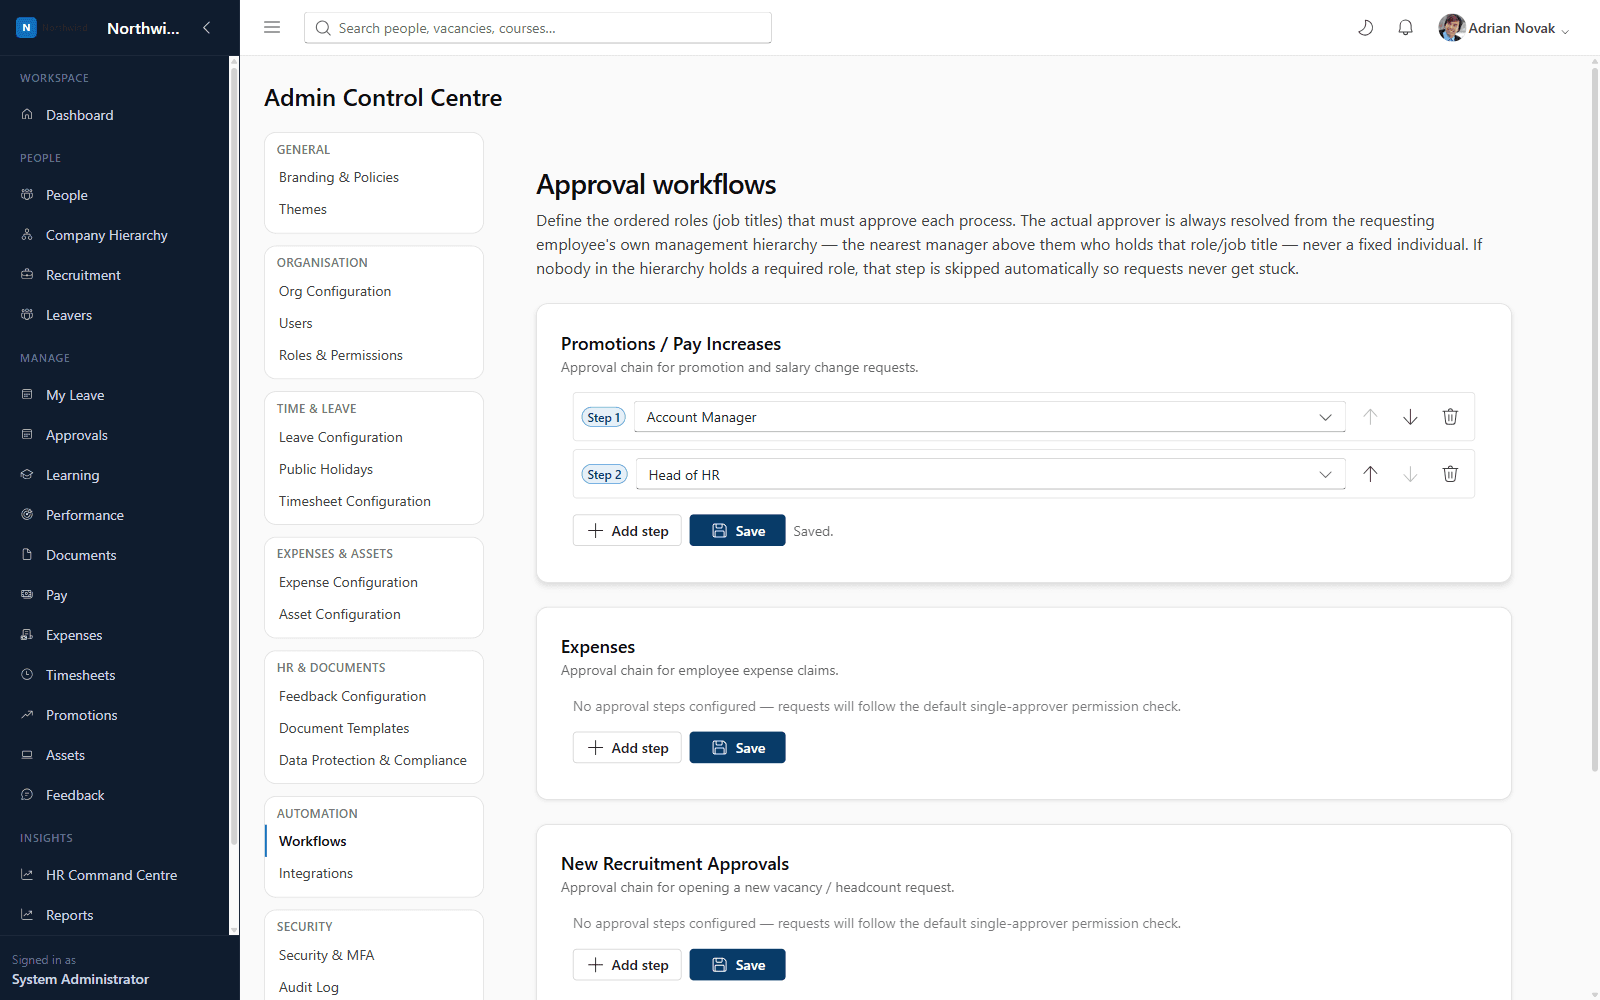Open the Step 2 role dropdown
The image size is (1600, 1000).
tap(991, 474)
